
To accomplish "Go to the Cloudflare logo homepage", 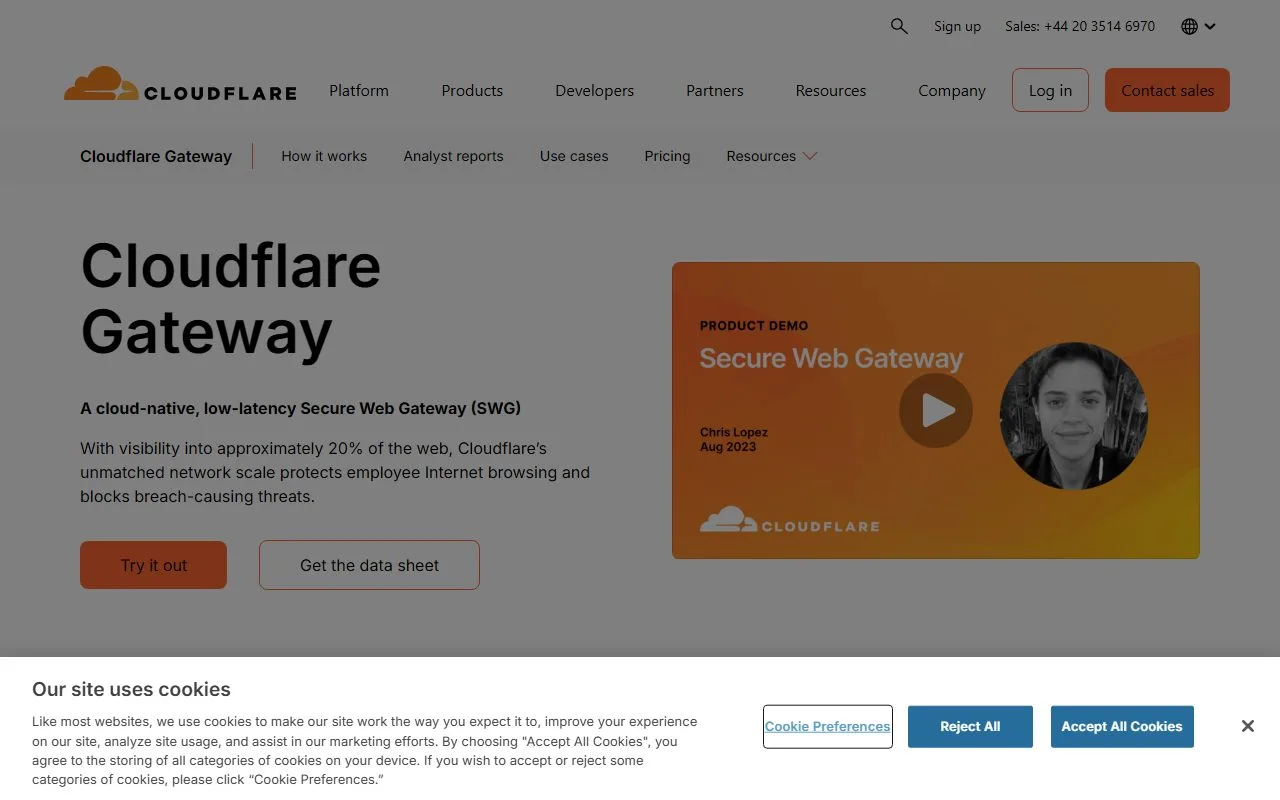I will tap(180, 85).
